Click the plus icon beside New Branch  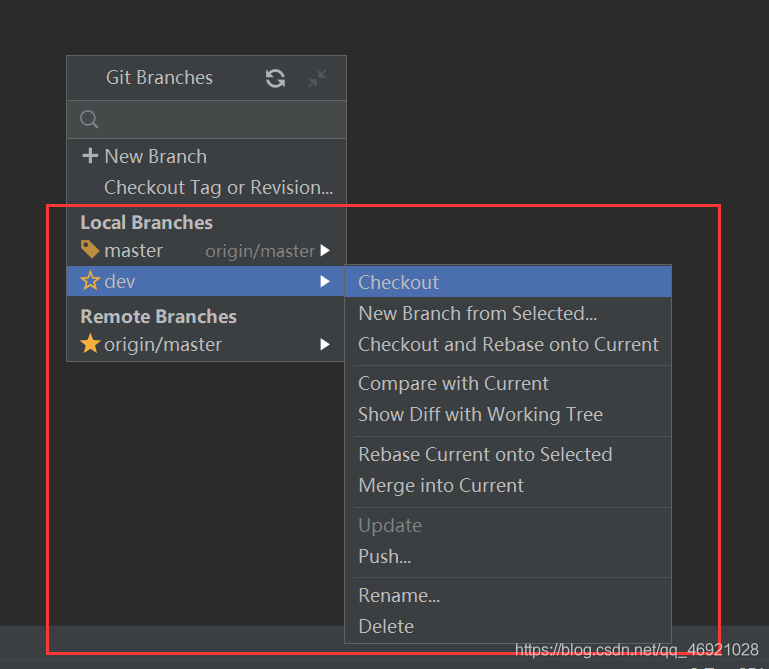90,156
